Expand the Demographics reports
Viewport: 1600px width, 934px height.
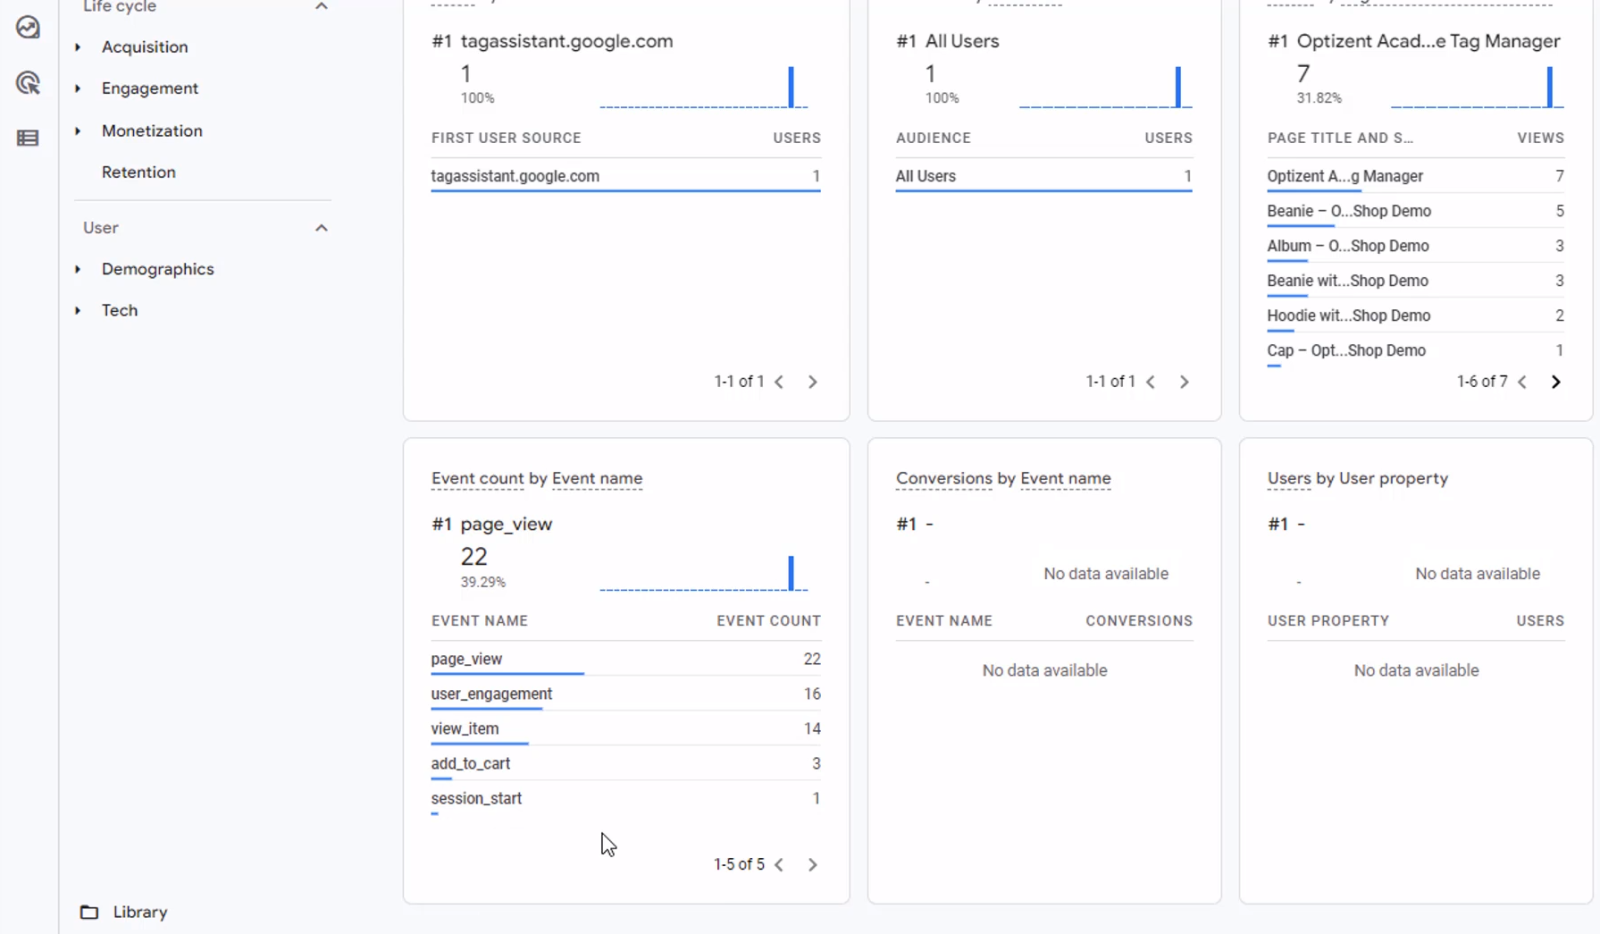(x=157, y=269)
